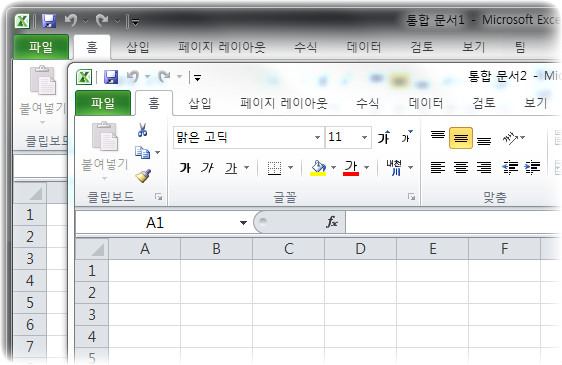Switch to 삽입 tab in 통합 문서1 window
Screen dimensions: 562x365
pyautogui.click(x=138, y=47)
